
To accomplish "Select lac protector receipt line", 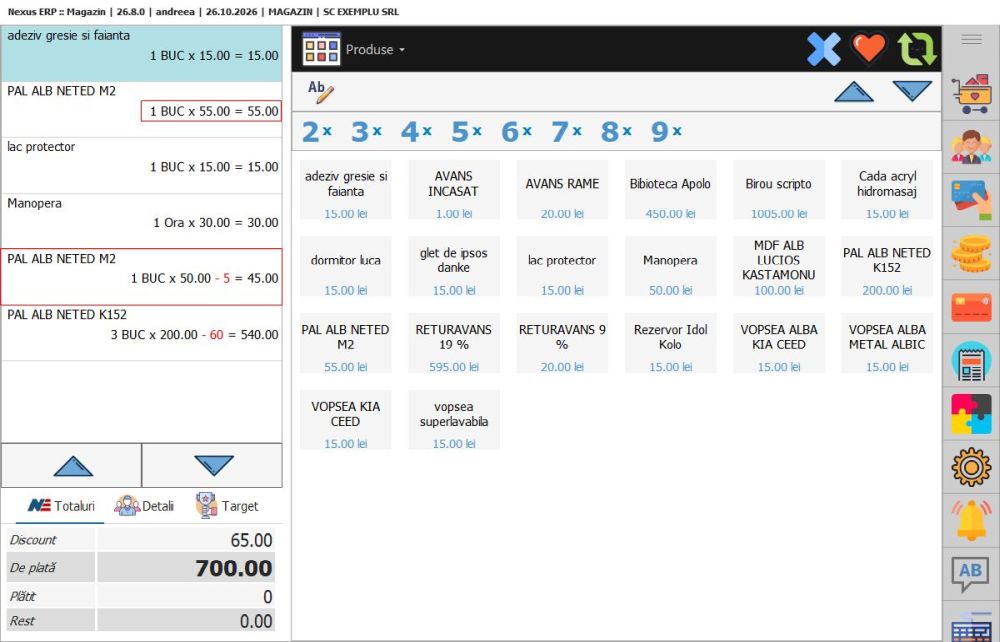I will [x=141, y=165].
